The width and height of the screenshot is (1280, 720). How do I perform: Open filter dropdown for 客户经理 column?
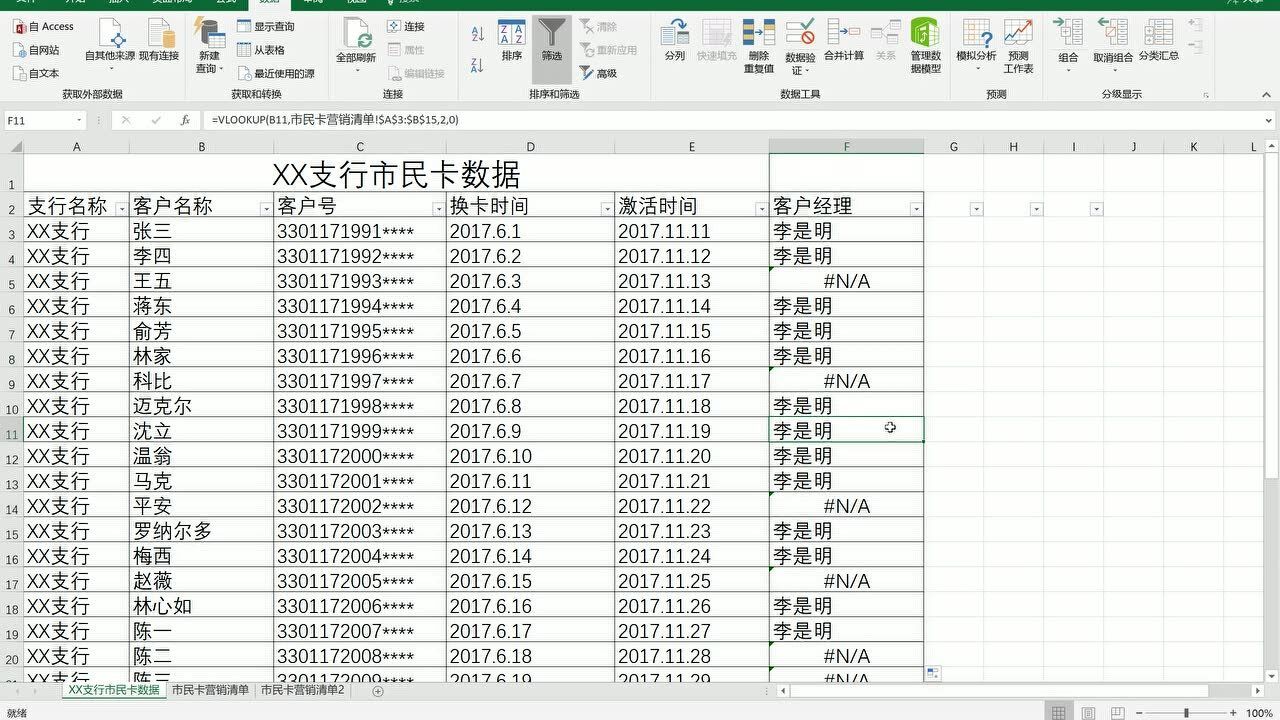[916, 208]
